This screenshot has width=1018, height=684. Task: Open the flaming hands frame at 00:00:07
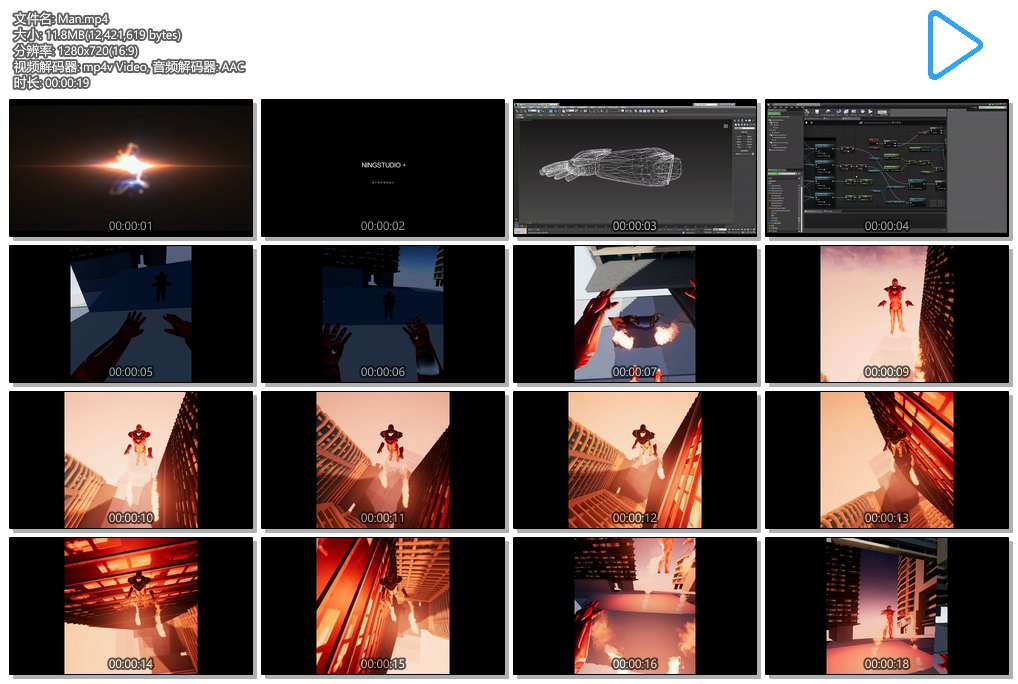pyautogui.click(x=635, y=314)
